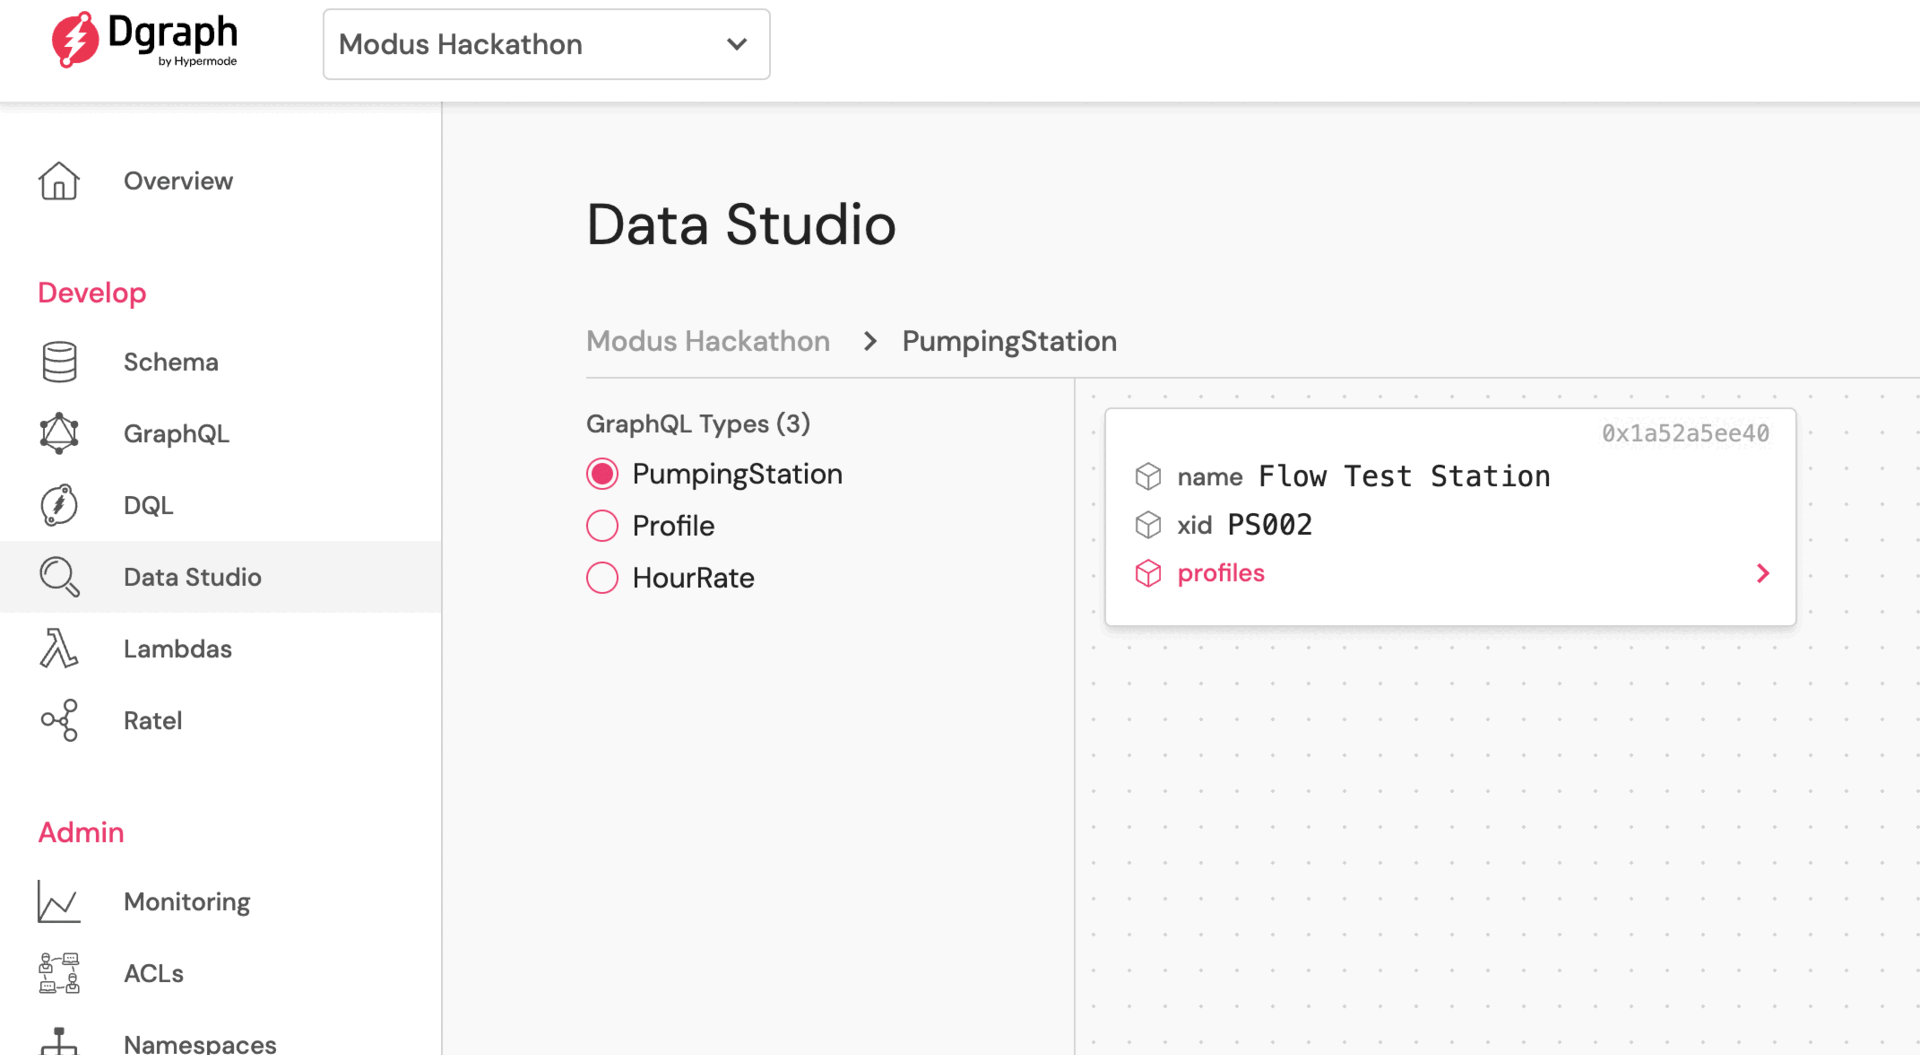
Task: Click the Monitoring chart icon
Action: [59, 902]
